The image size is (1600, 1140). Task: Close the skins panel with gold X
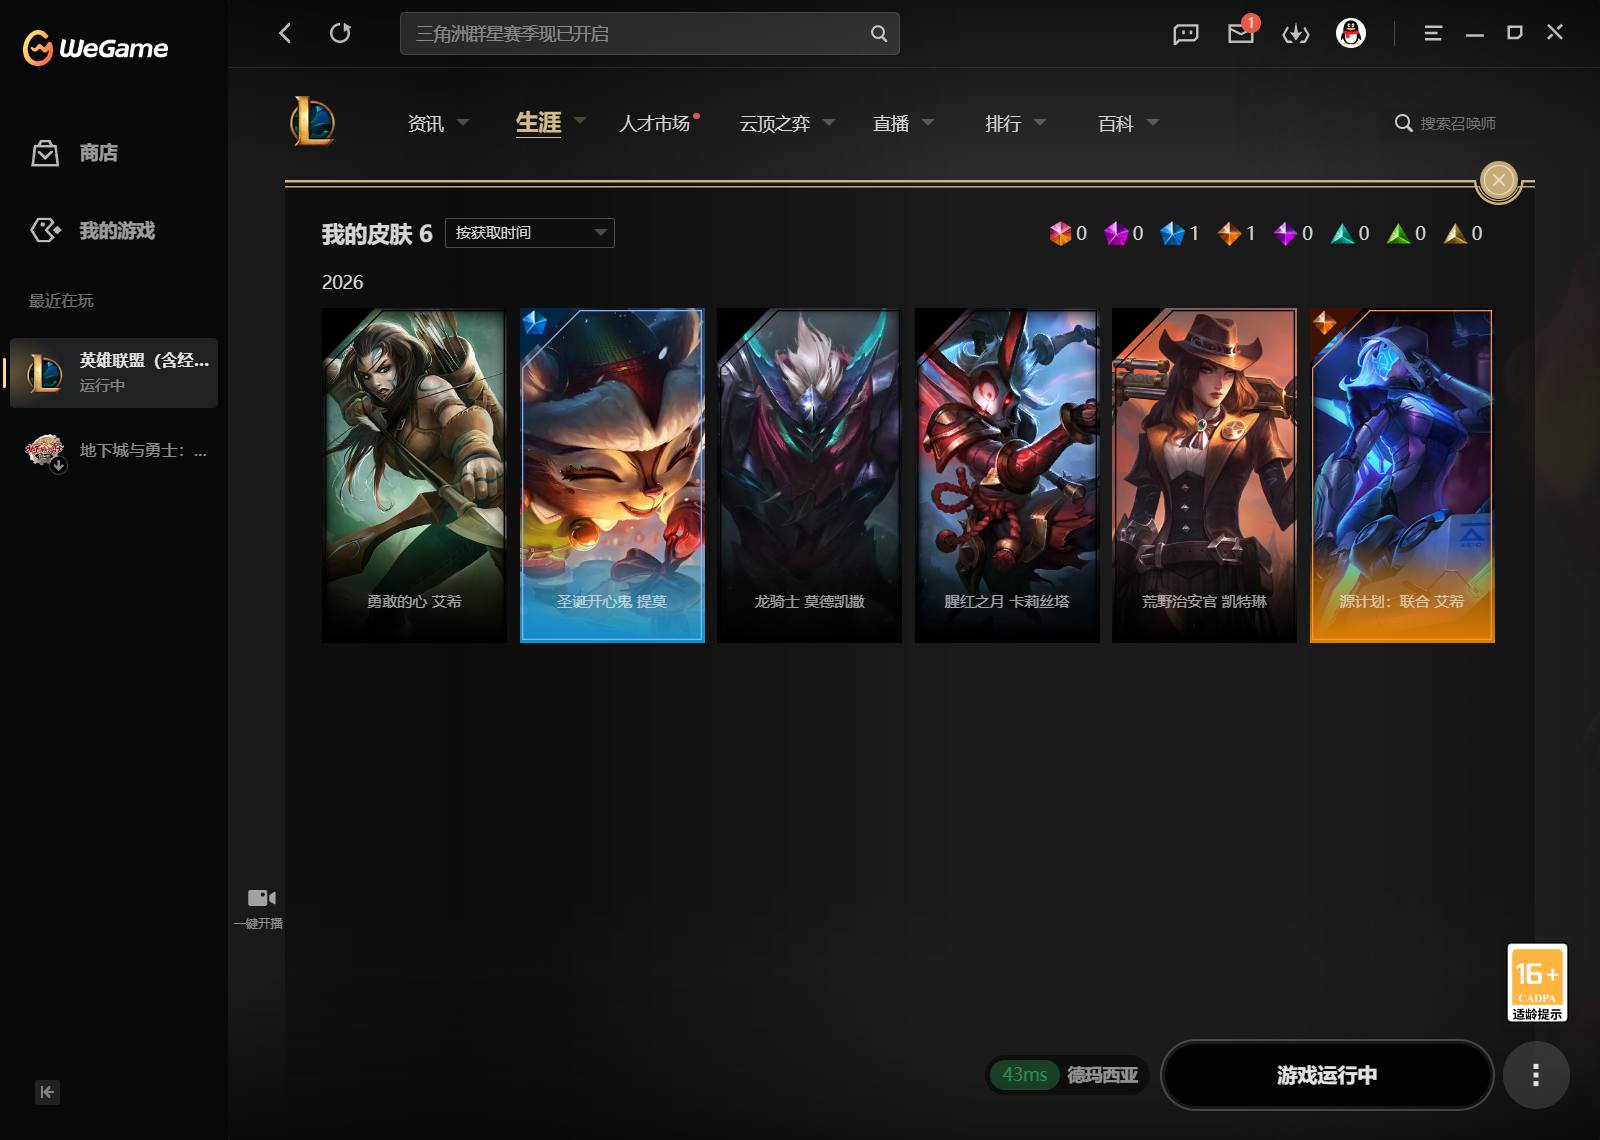point(1498,180)
